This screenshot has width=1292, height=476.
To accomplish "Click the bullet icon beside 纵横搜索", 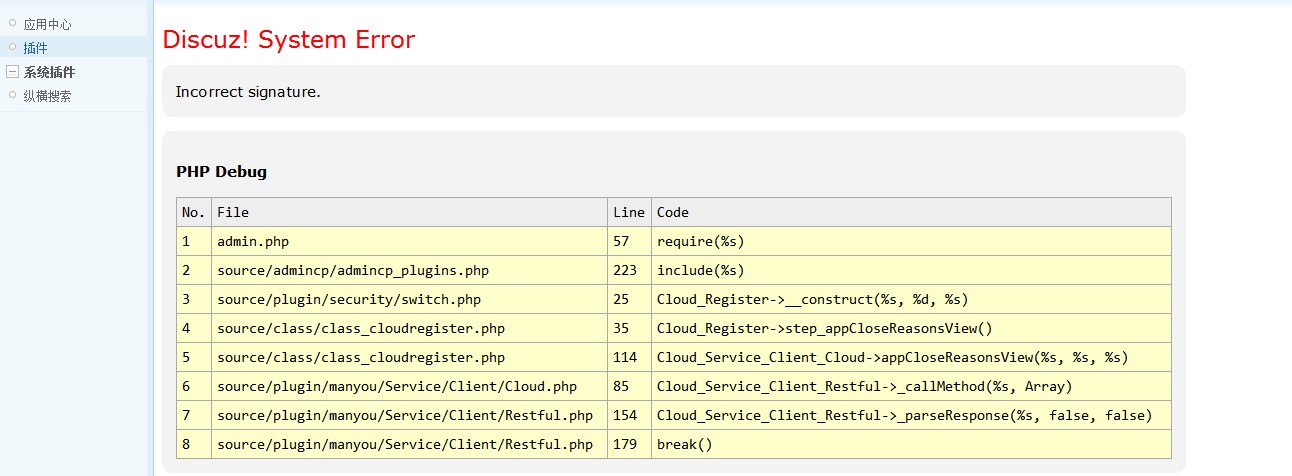I will pos(13,96).
